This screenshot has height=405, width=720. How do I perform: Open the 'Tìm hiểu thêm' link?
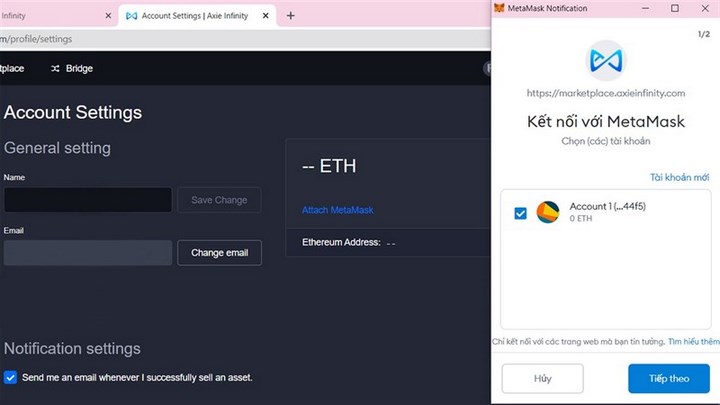(x=694, y=341)
